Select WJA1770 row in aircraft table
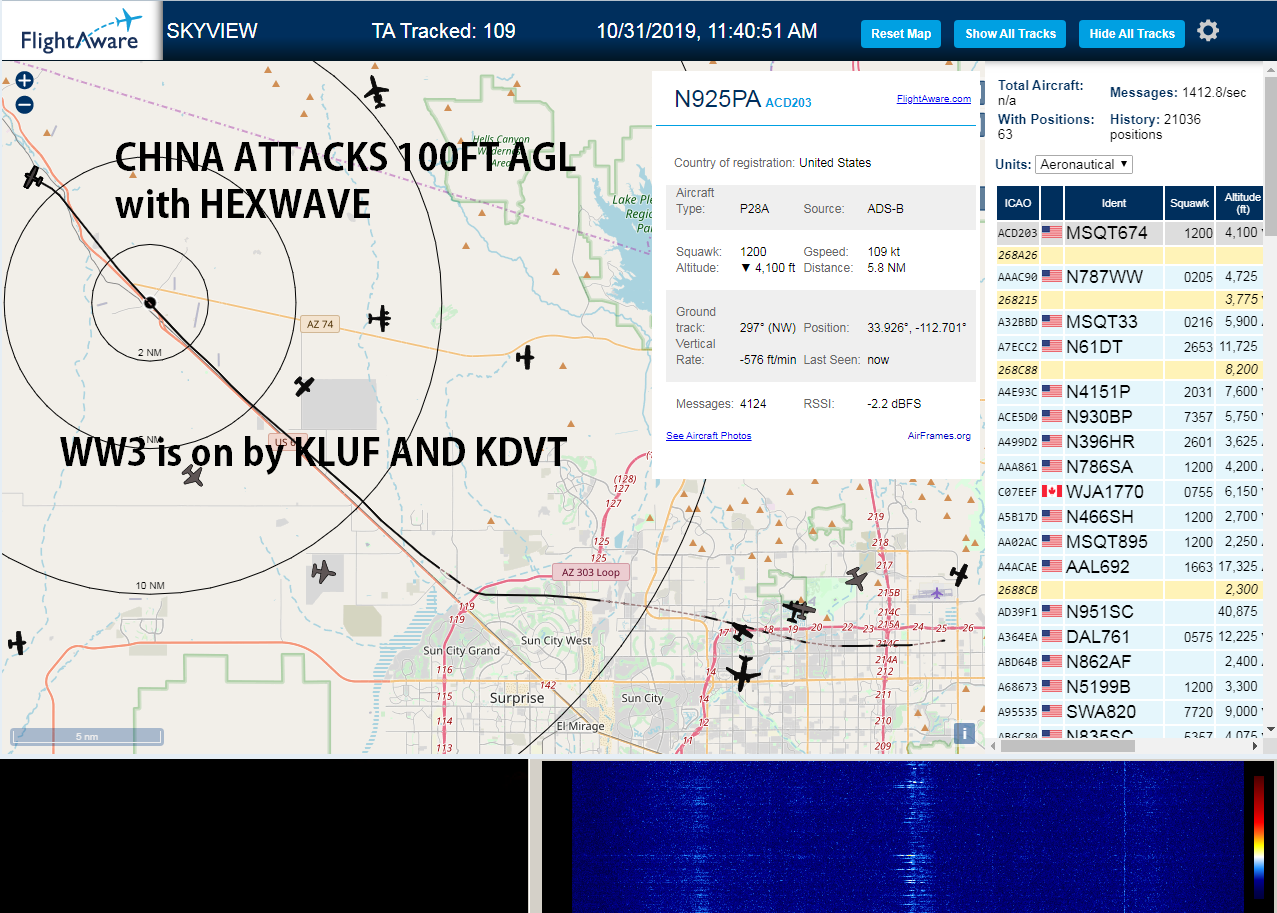This screenshot has height=913, width=1277. (1130, 491)
